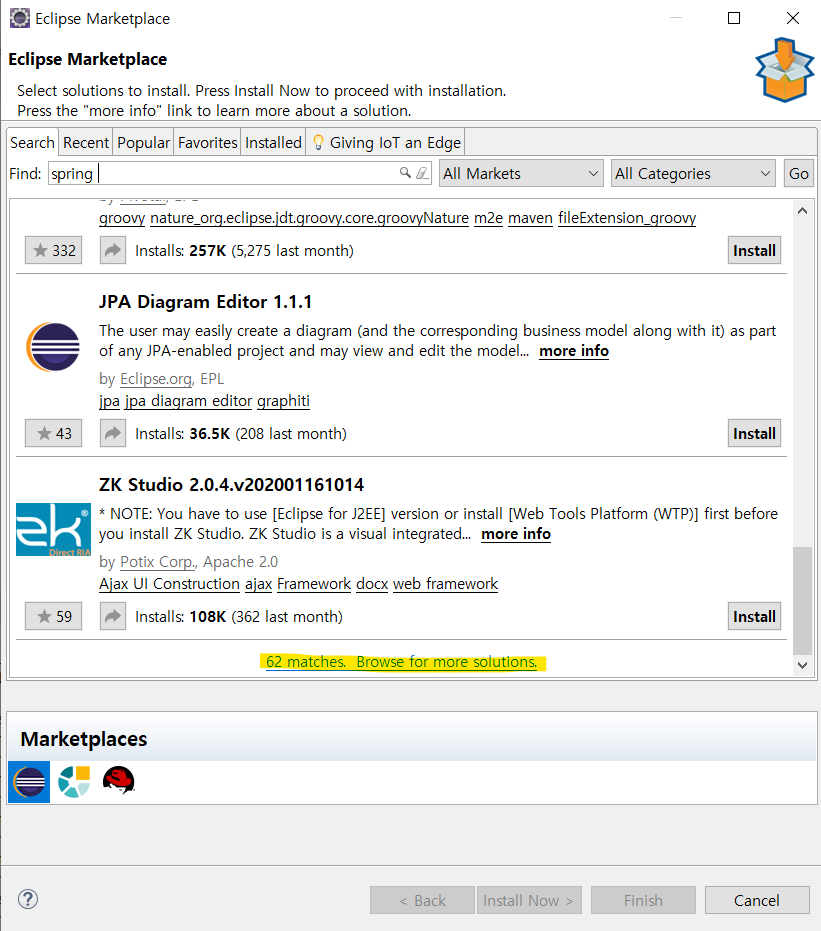Screen dimensions: 821x931
Task: Maximize the Eclipse Marketplace window
Action: coord(734,18)
